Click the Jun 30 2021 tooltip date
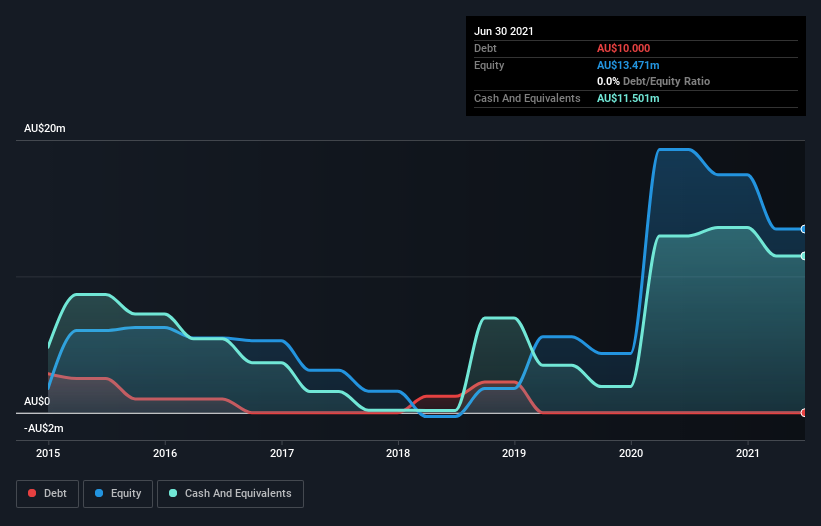This screenshot has height=526, width=821. click(504, 31)
